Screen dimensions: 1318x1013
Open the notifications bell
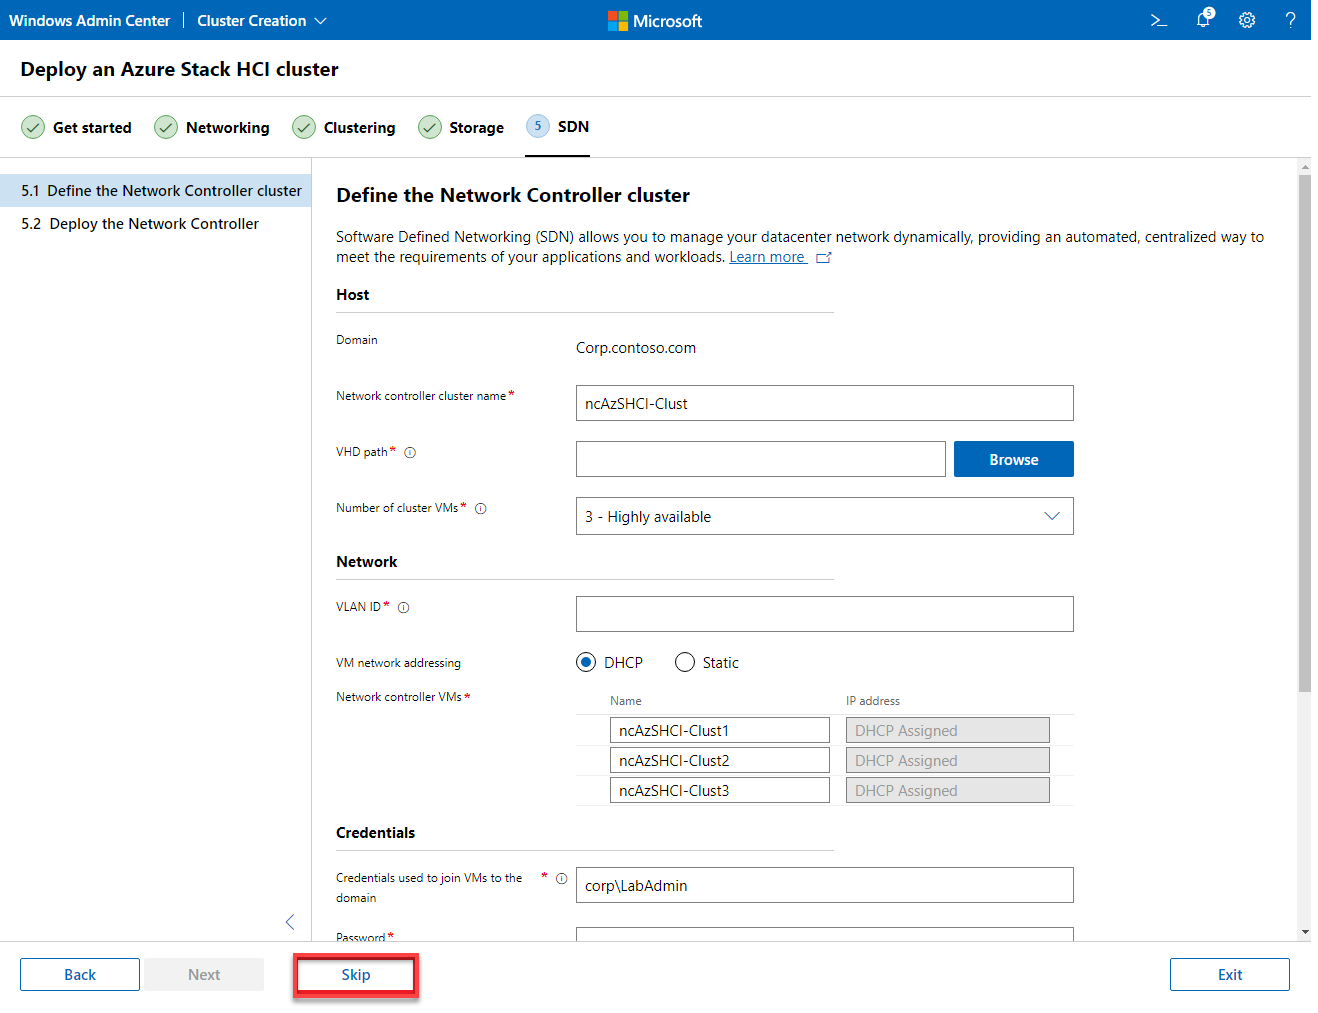(x=1204, y=19)
